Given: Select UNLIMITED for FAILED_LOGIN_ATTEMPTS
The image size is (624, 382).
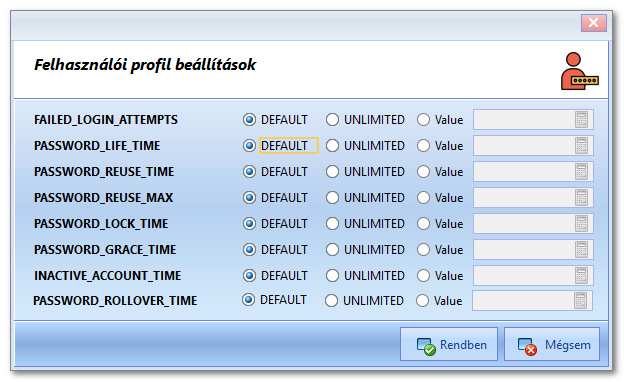Looking at the screenshot, I should tap(332, 119).
